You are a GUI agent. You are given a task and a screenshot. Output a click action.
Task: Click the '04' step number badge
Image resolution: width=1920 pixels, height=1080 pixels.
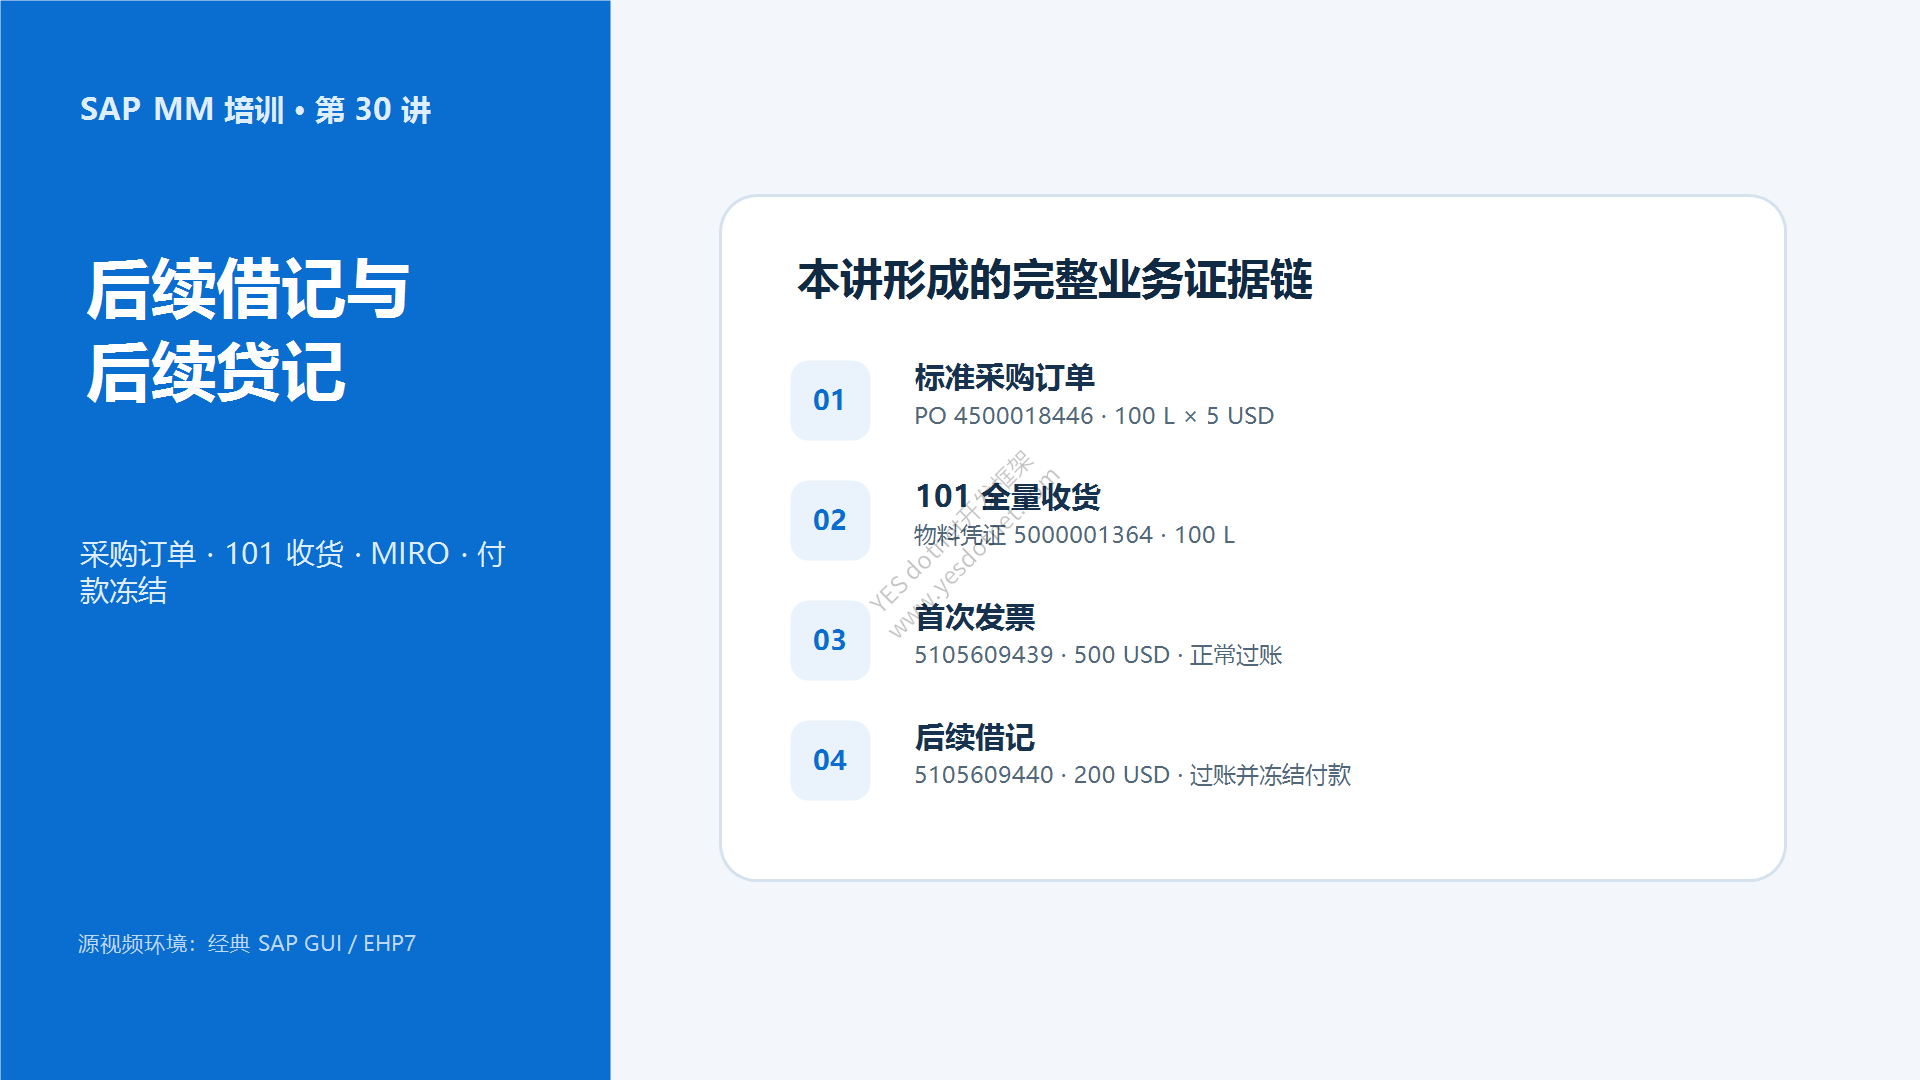click(830, 760)
